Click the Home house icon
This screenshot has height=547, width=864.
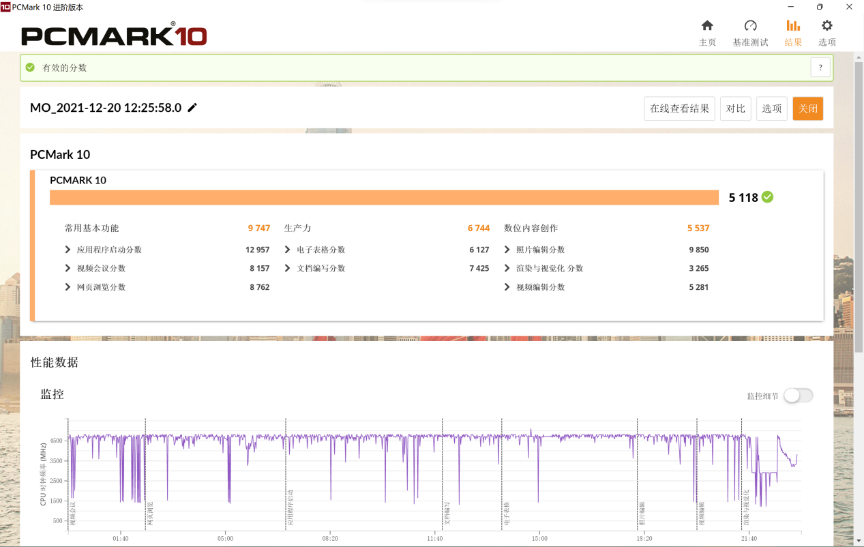point(707,26)
